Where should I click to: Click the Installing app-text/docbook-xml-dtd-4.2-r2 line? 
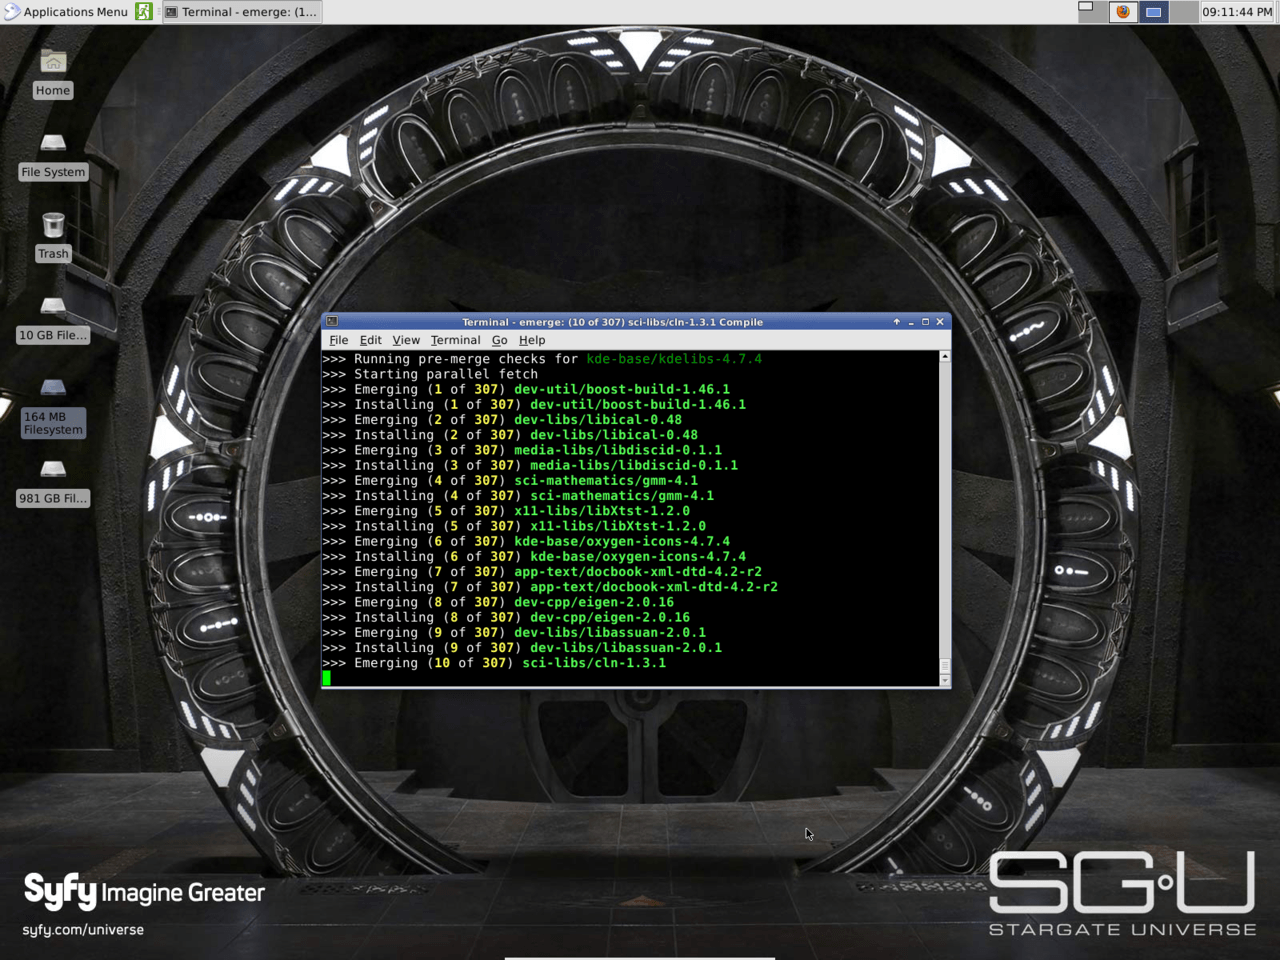click(x=550, y=587)
